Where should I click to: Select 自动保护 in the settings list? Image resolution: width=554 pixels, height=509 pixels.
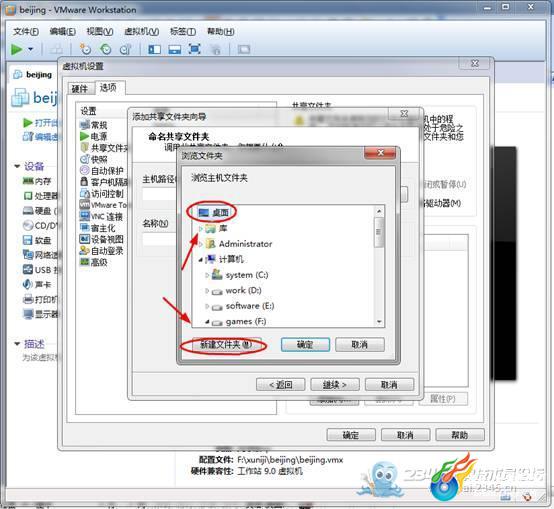coord(102,171)
